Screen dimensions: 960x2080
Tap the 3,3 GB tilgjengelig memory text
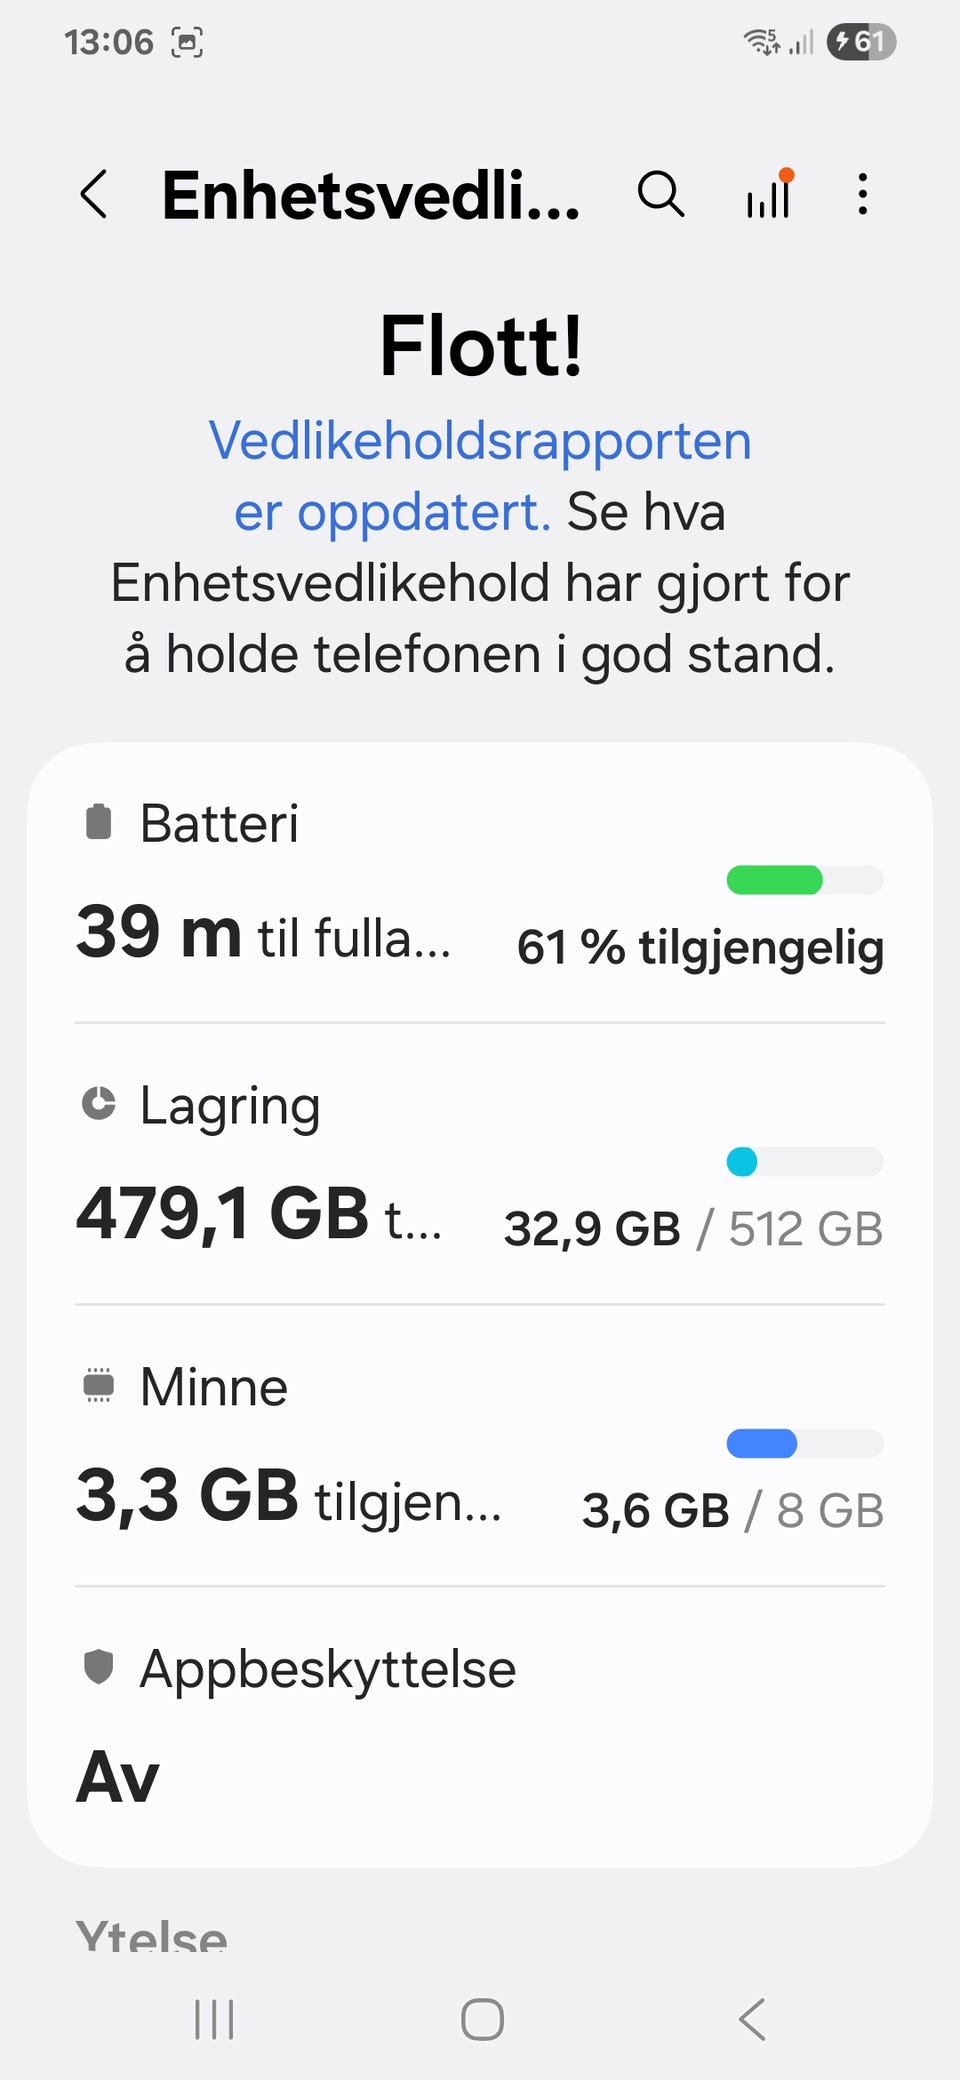click(x=289, y=1497)
